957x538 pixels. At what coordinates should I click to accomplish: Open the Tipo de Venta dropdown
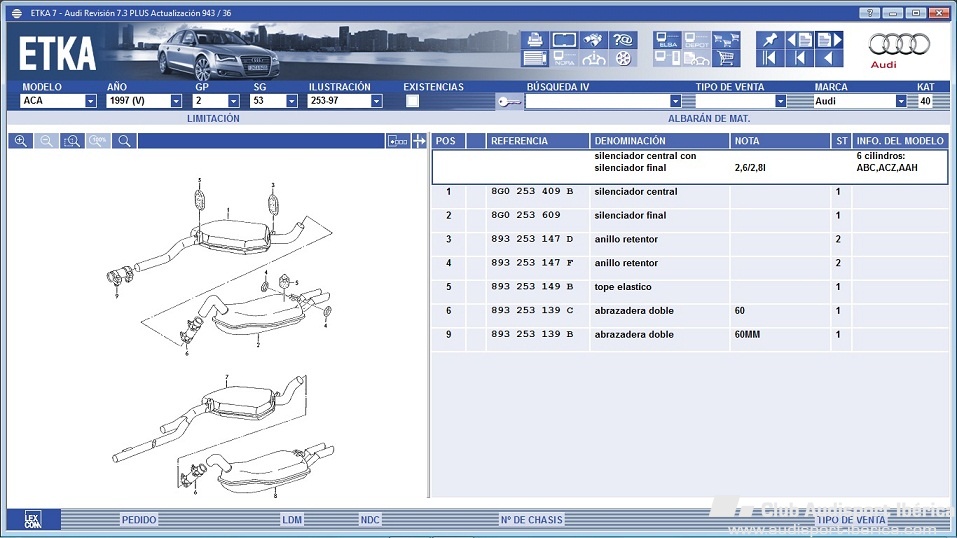(x=780, y=101)
